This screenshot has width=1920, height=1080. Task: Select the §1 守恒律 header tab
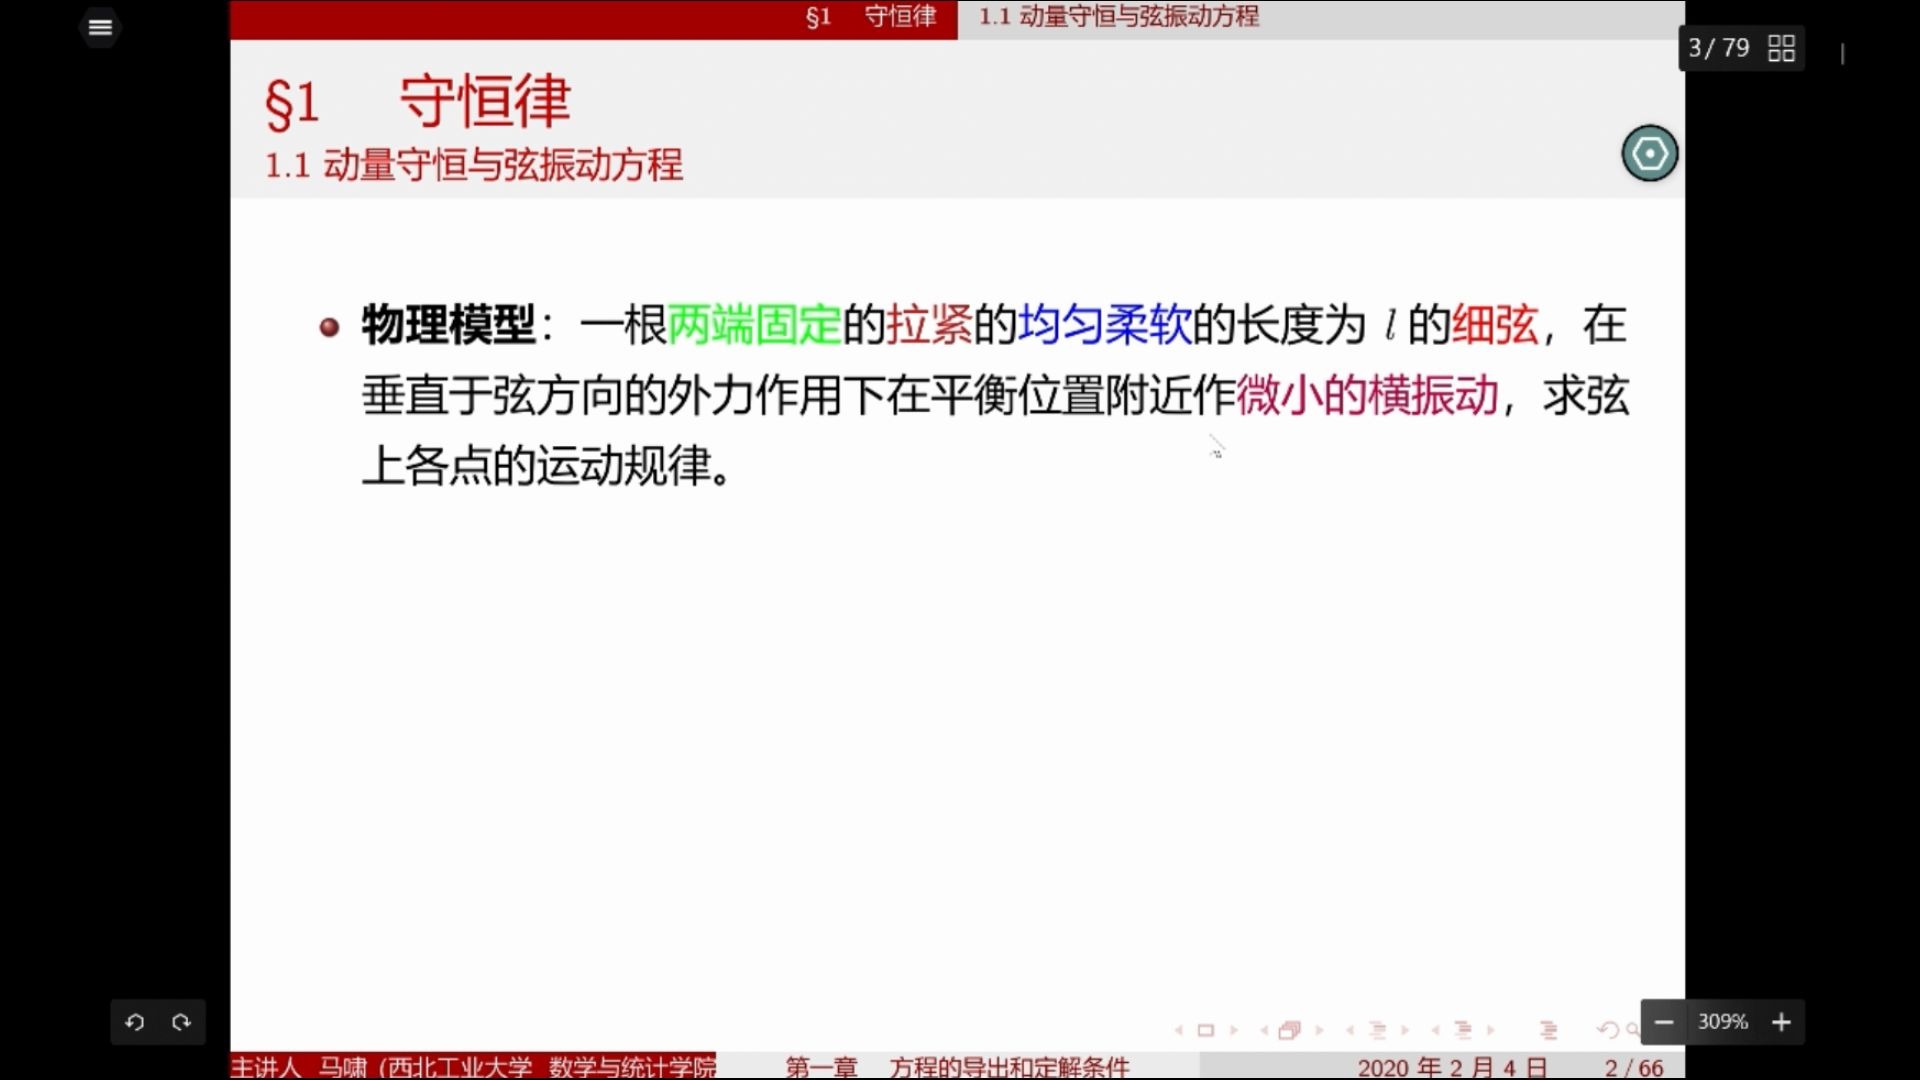tap(868, 17)
